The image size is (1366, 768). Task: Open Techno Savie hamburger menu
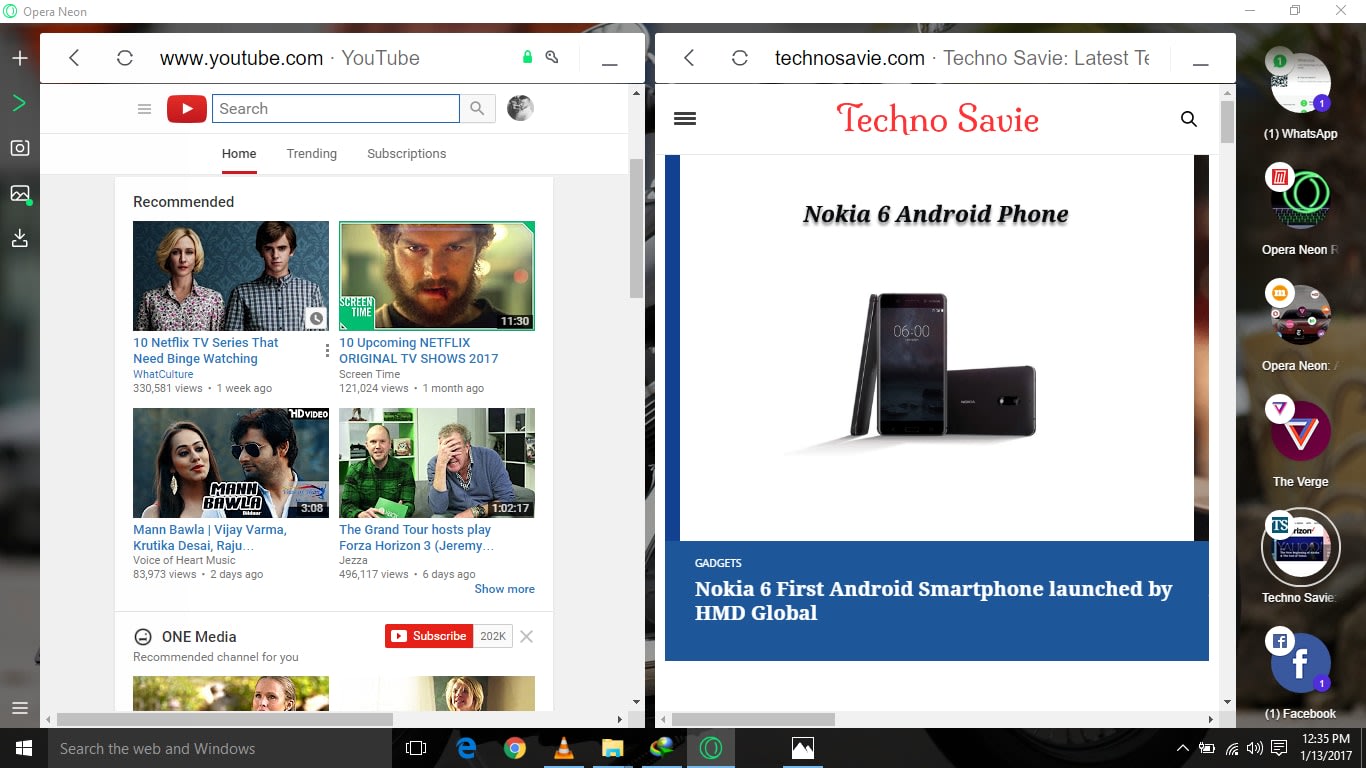[685, 119]
